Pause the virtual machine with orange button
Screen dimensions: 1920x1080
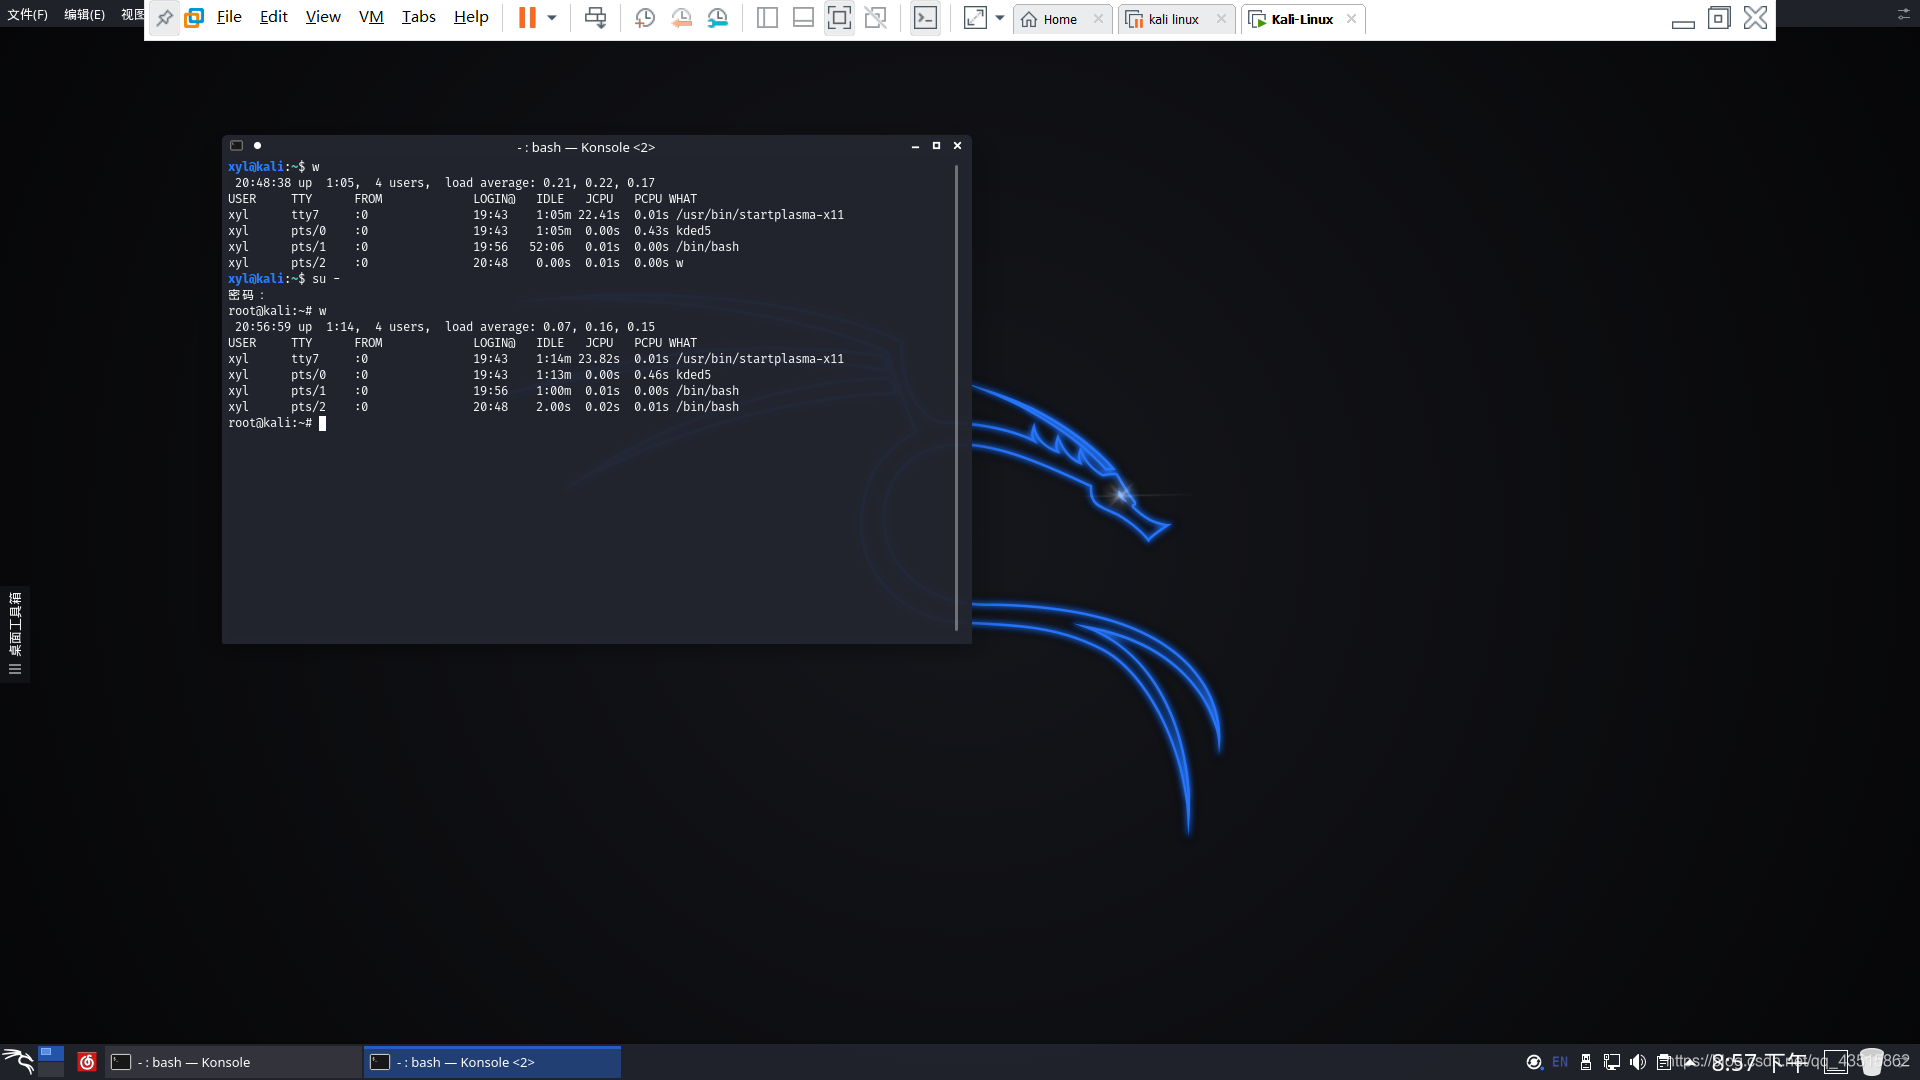point(527,18)
